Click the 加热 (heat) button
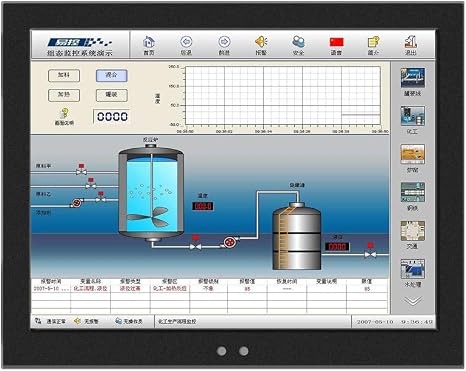The image size is (466, 371). point(64,95)
